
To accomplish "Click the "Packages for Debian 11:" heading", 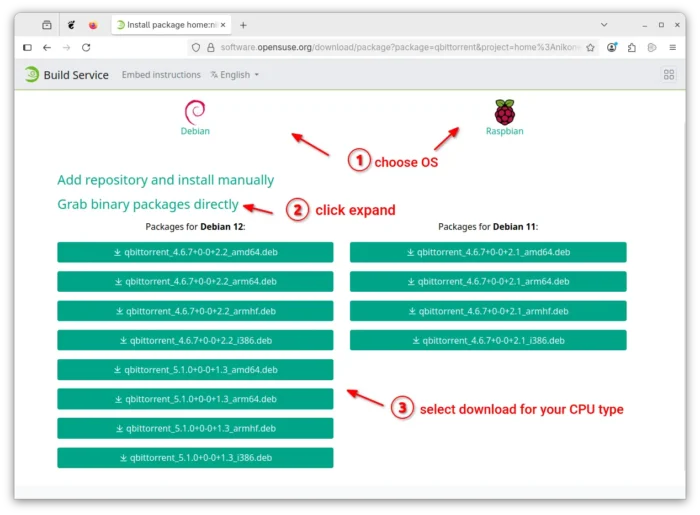I will tap(488, 227).
